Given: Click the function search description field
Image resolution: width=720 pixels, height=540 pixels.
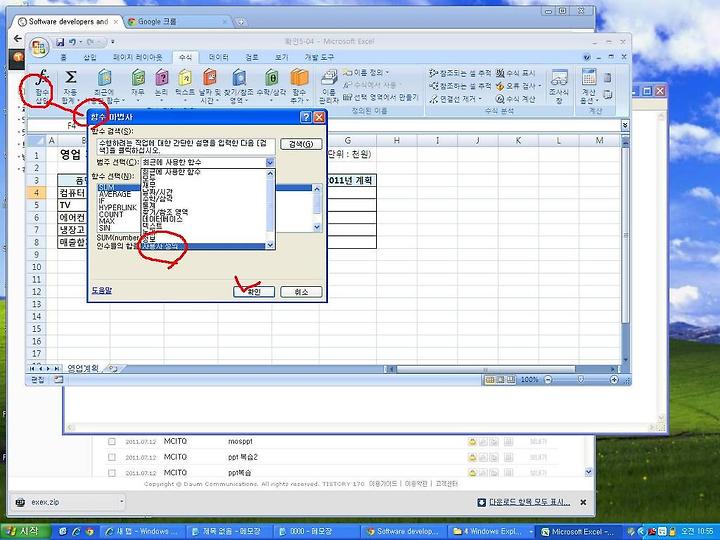Looking at the screenshot, I should click(x=186, y=146).
